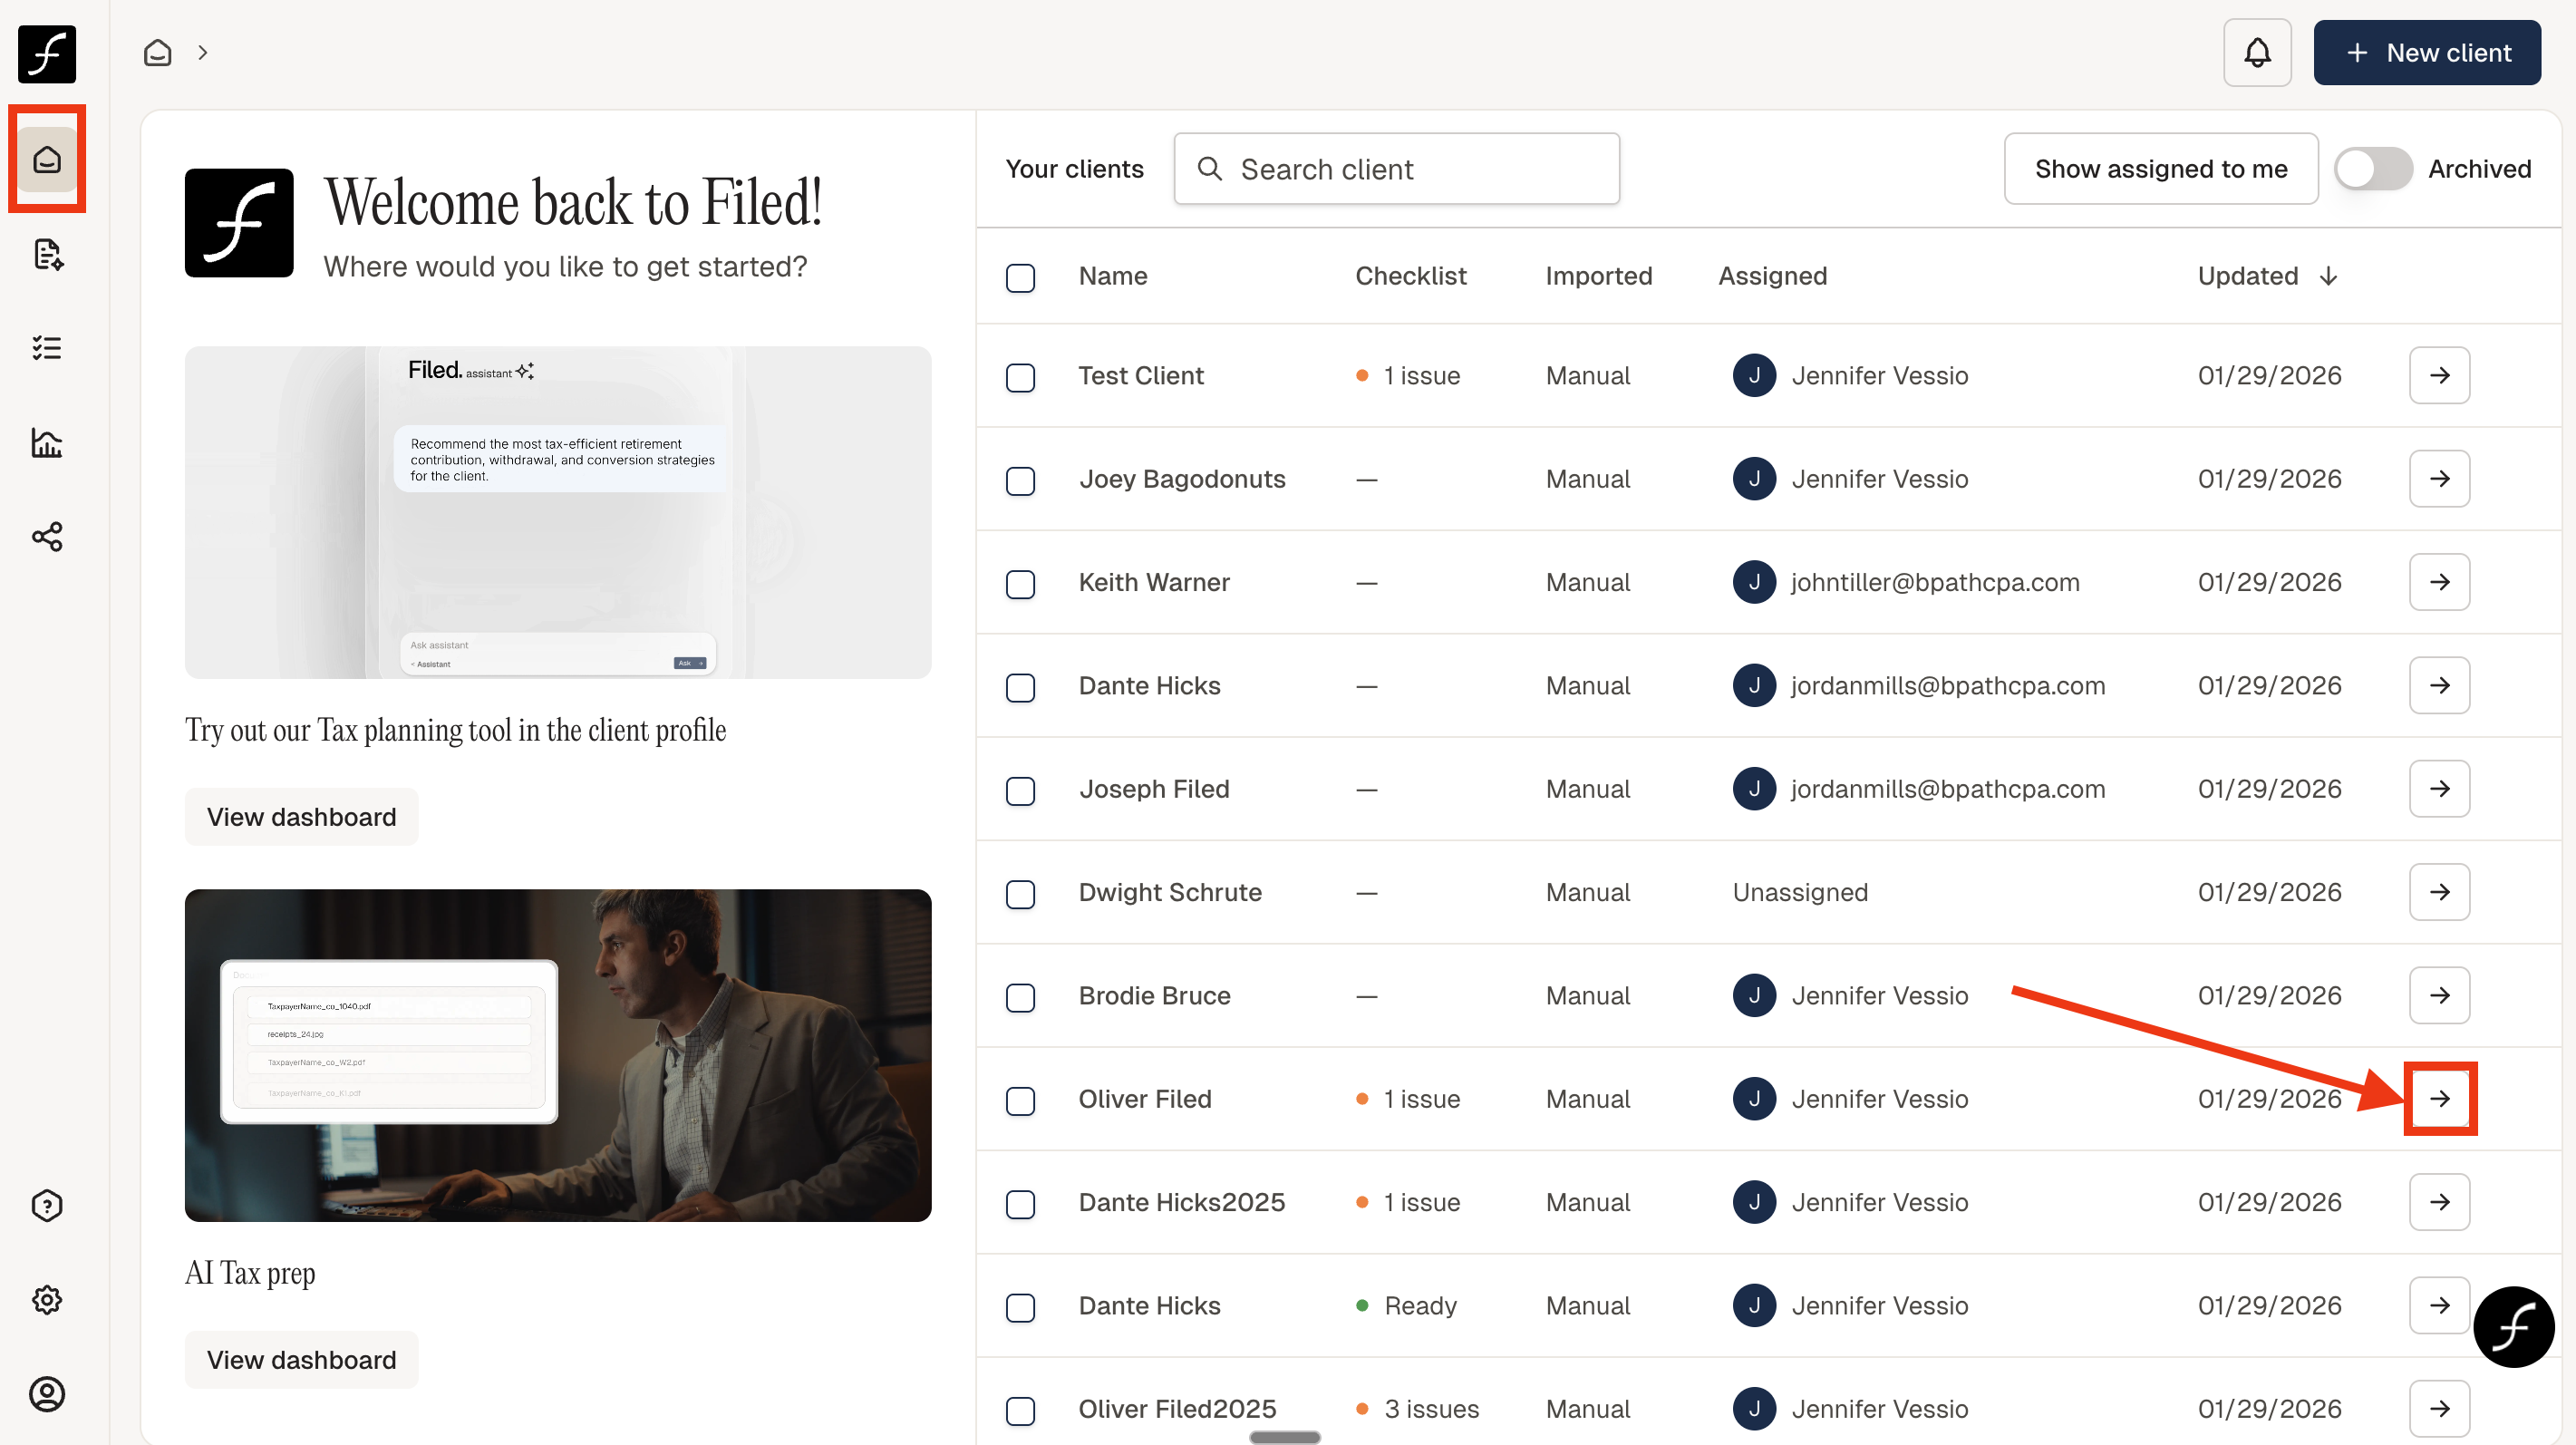Viewport: 2576px width, 1445px height.
Task: Toggle the Archived switch
Action: click(x=2372, y=169)
